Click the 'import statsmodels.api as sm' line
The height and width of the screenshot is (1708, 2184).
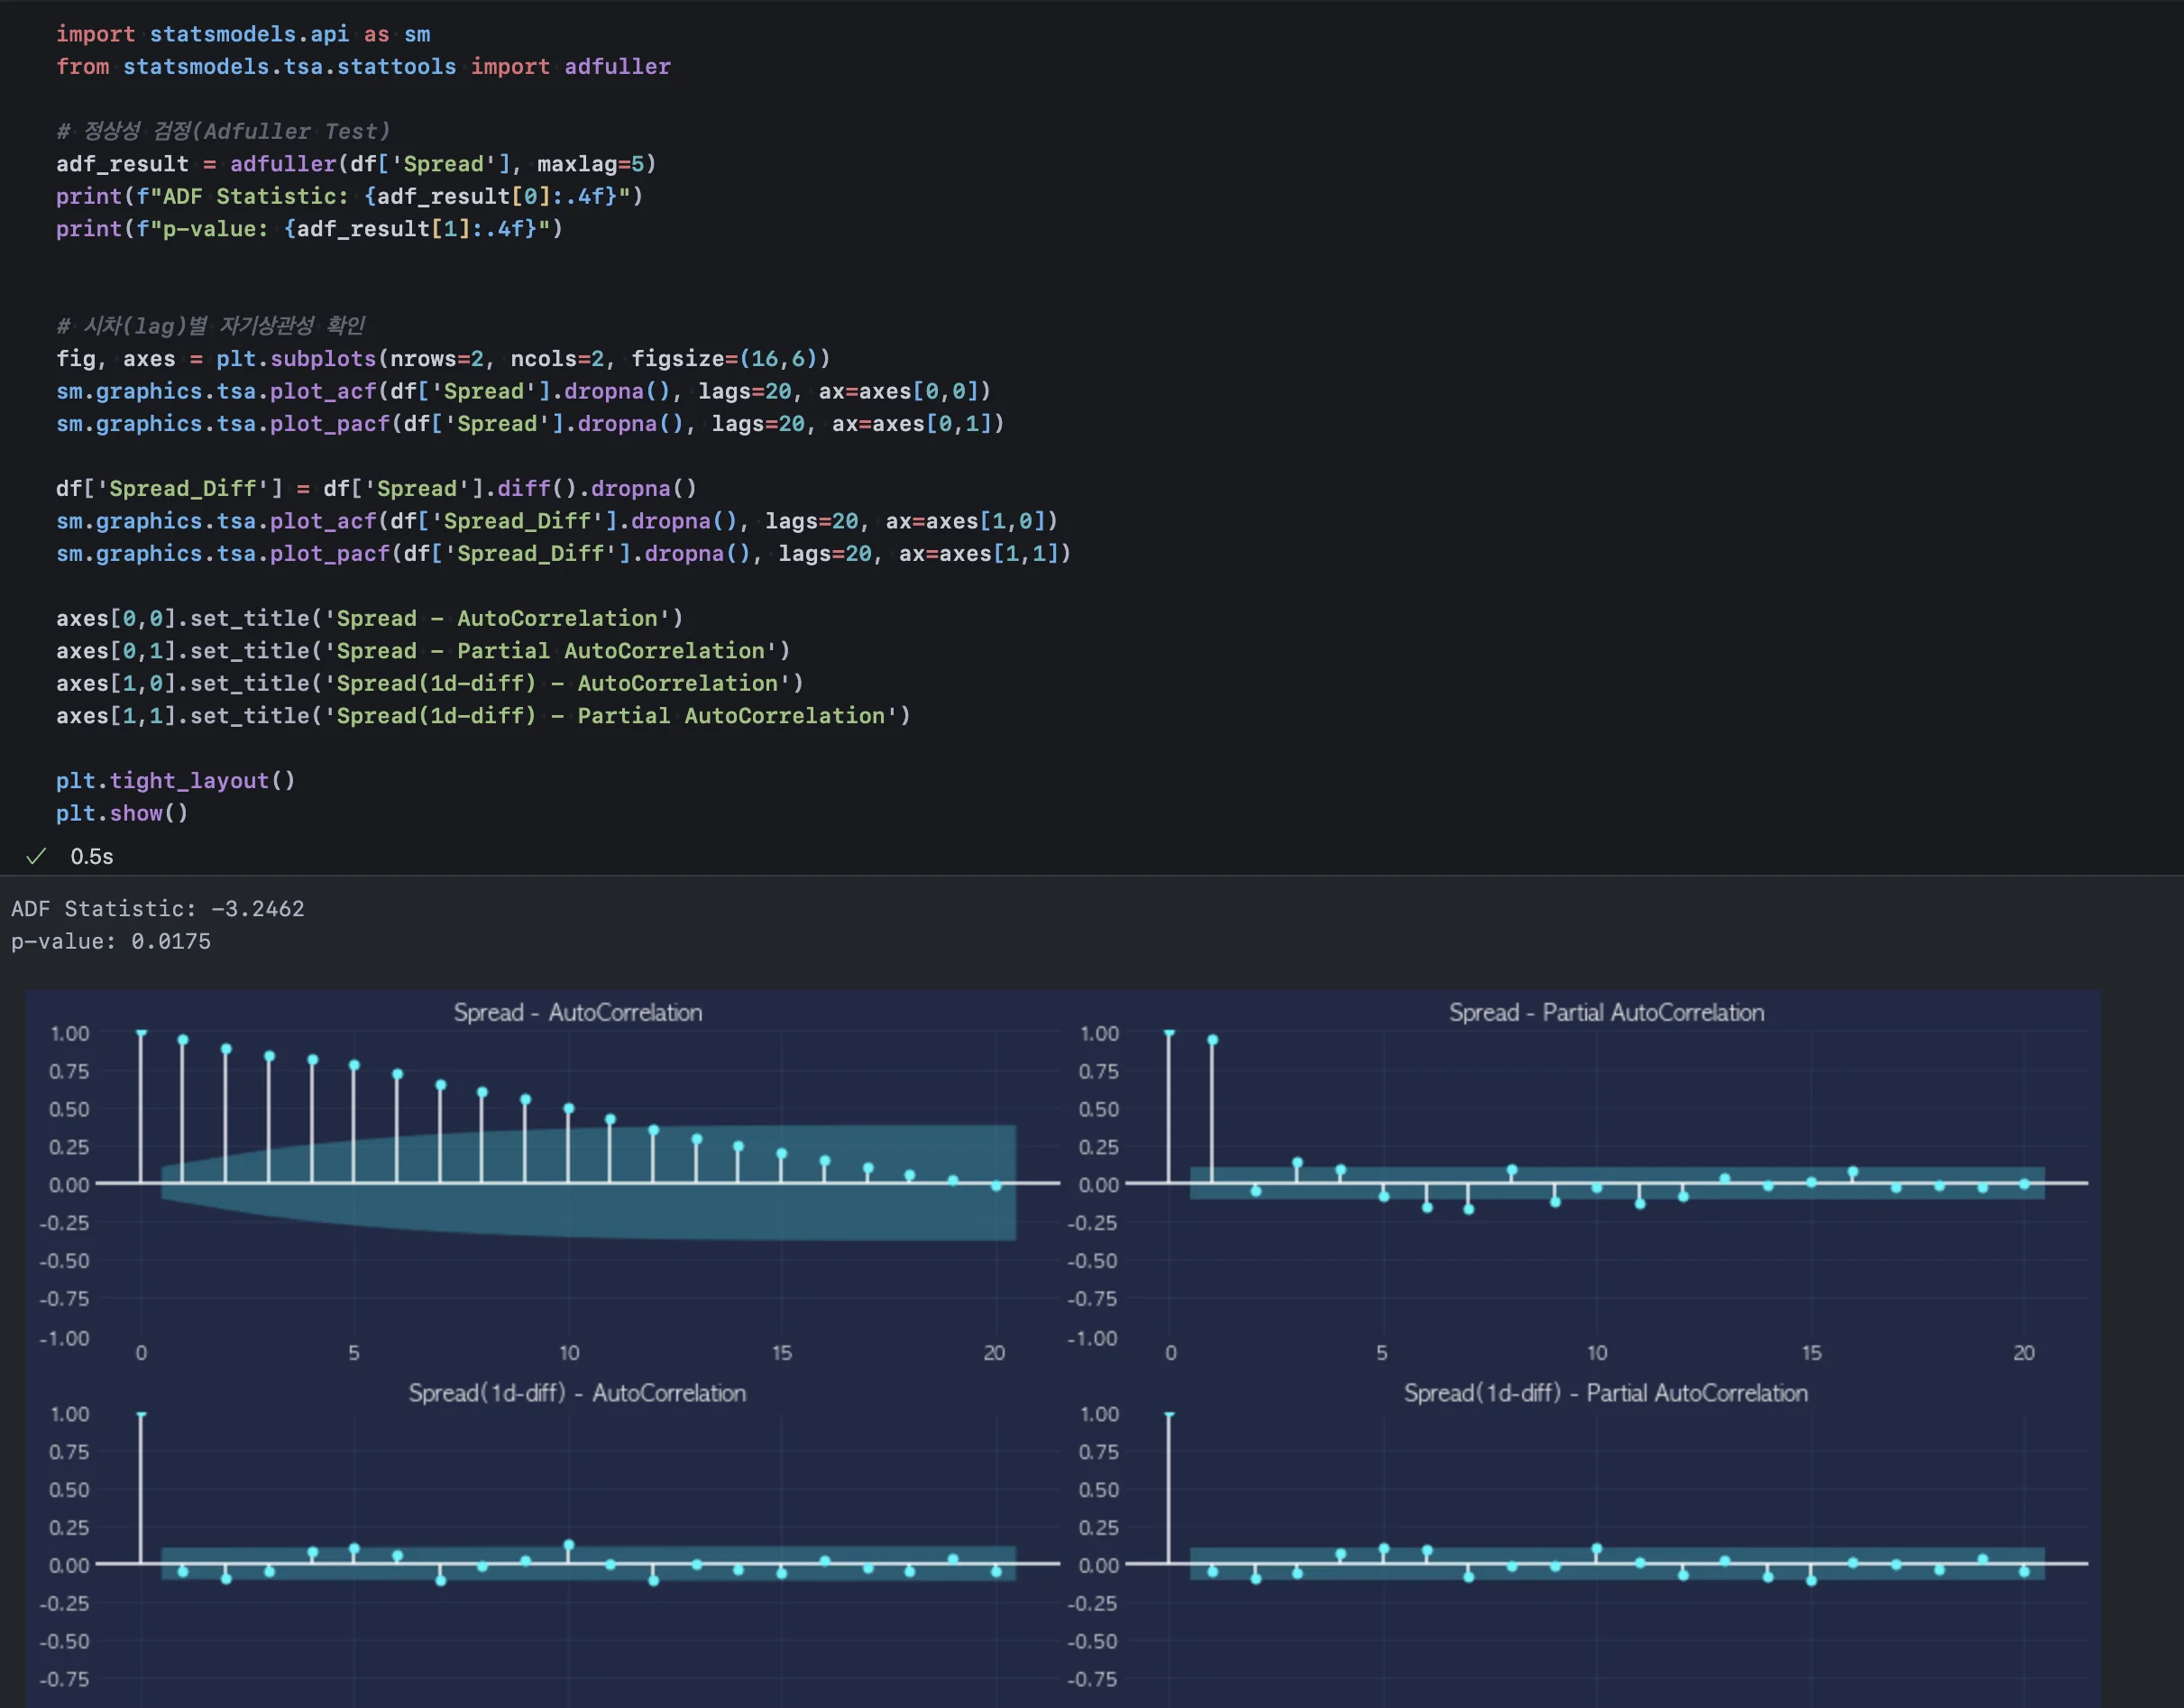coord(243,34)
